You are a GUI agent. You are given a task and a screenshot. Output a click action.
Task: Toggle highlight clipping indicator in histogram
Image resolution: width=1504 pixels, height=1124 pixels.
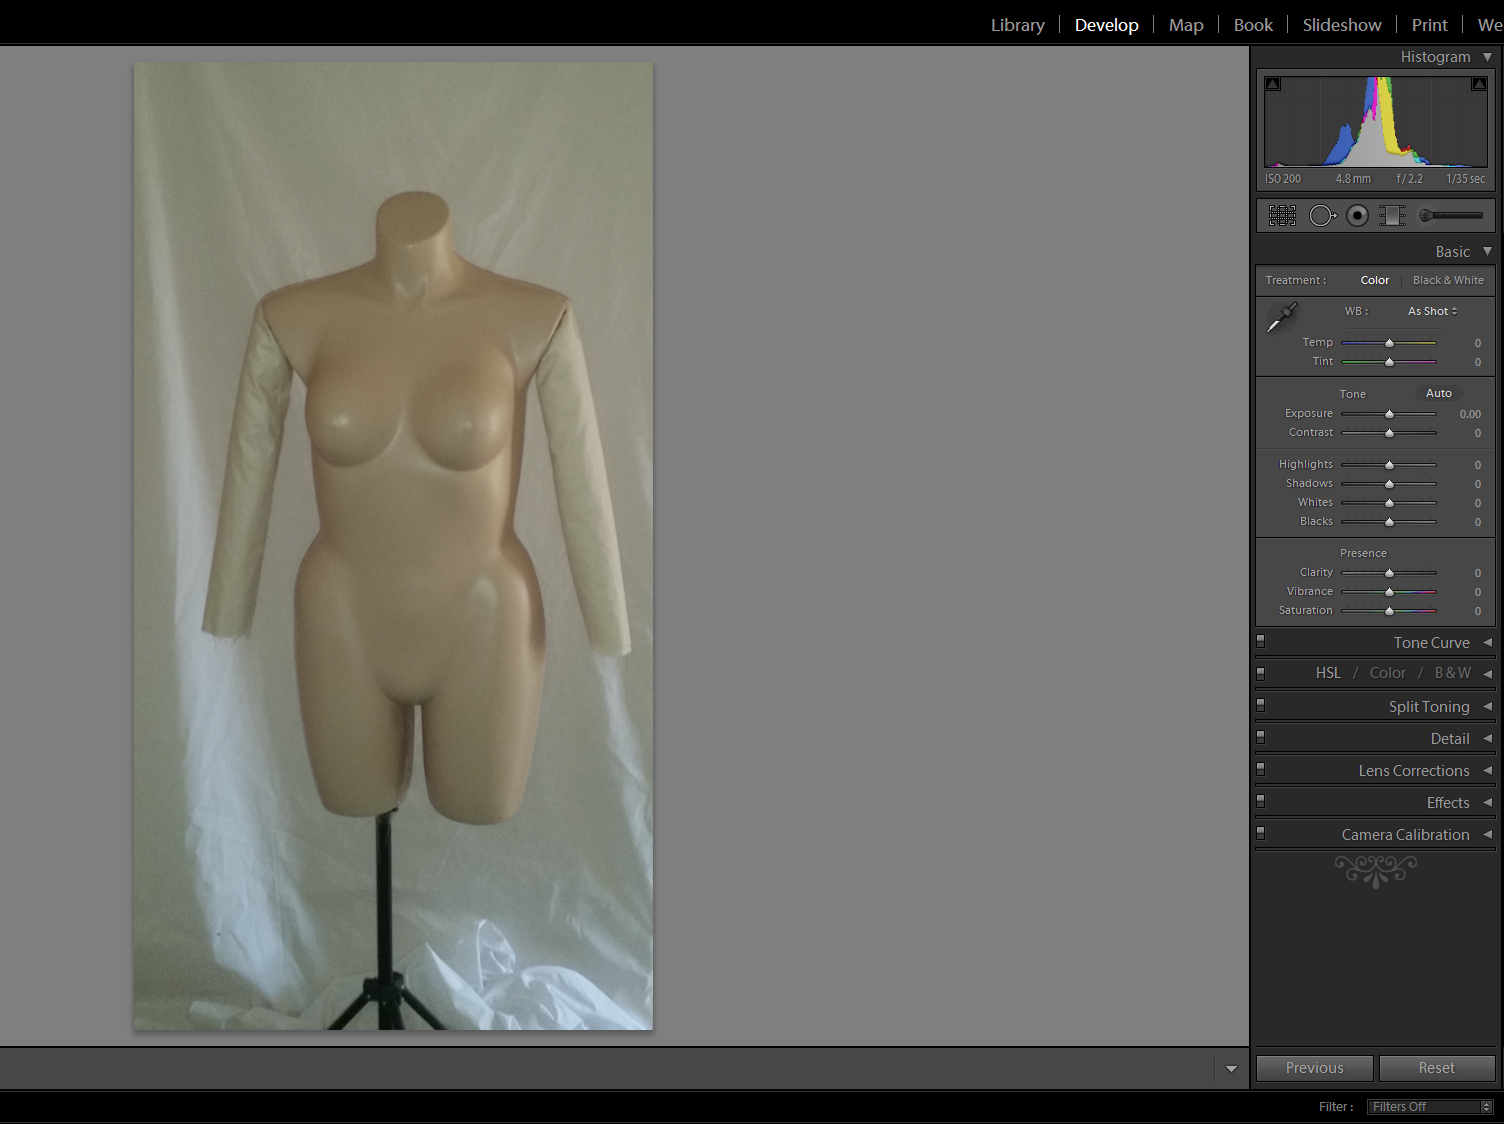pyautogui.click(x=1479, y=84)
